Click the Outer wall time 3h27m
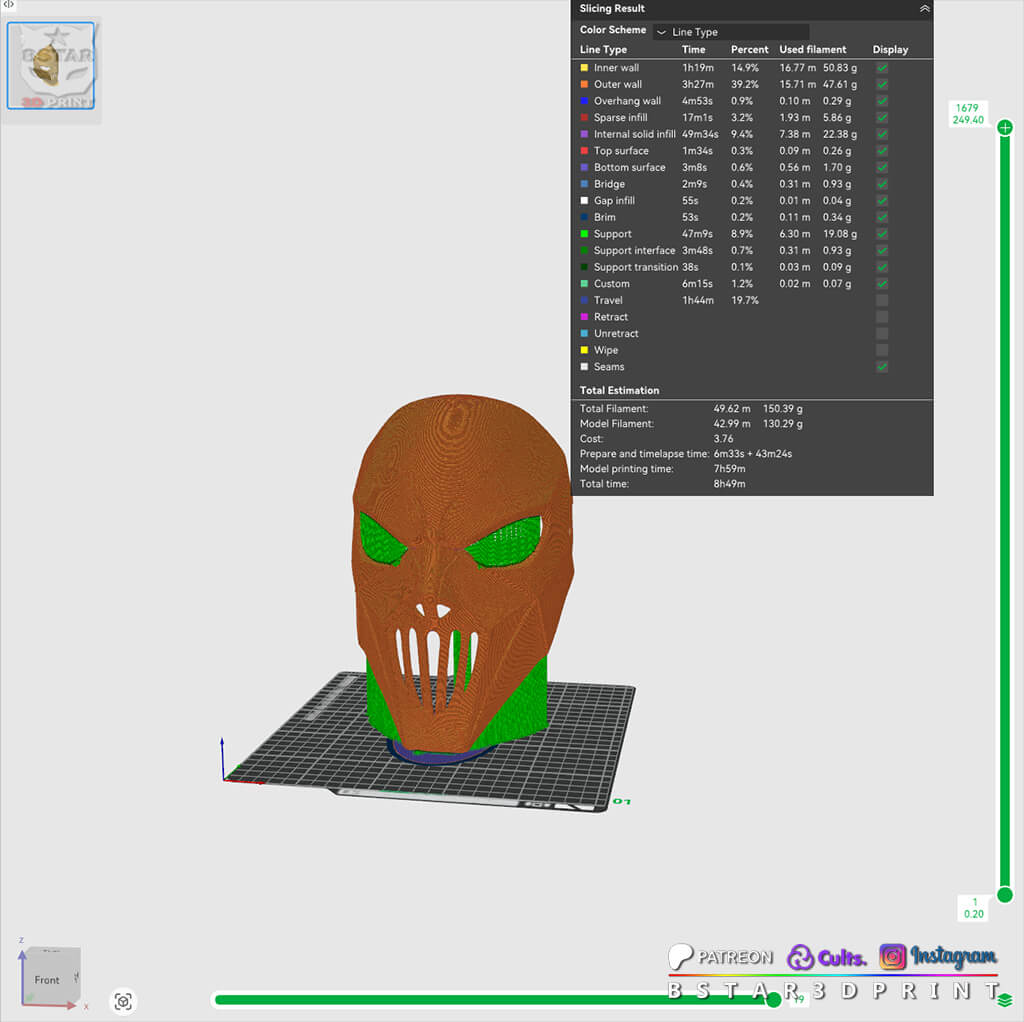The width and height of the screenshot is (1024, 1022). tap(697, 84)
